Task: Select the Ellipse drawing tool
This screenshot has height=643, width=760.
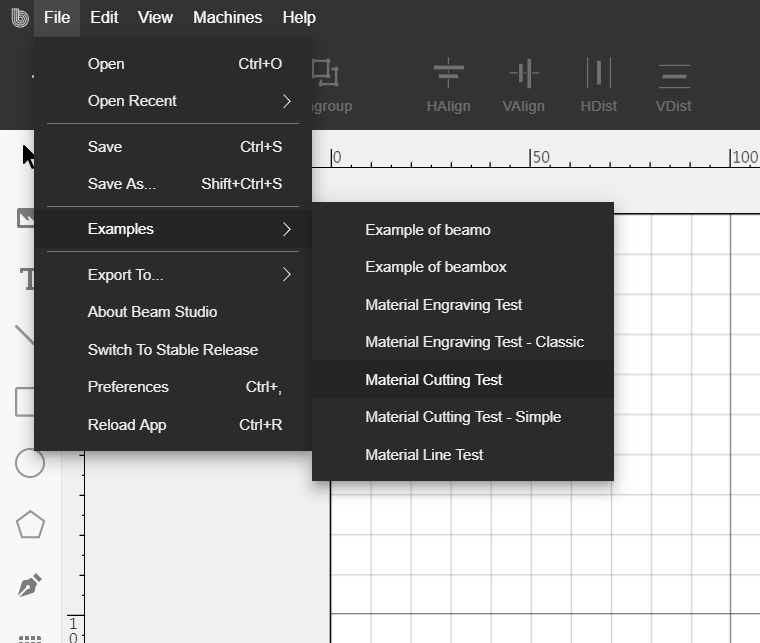Action: tap(30, 463)
